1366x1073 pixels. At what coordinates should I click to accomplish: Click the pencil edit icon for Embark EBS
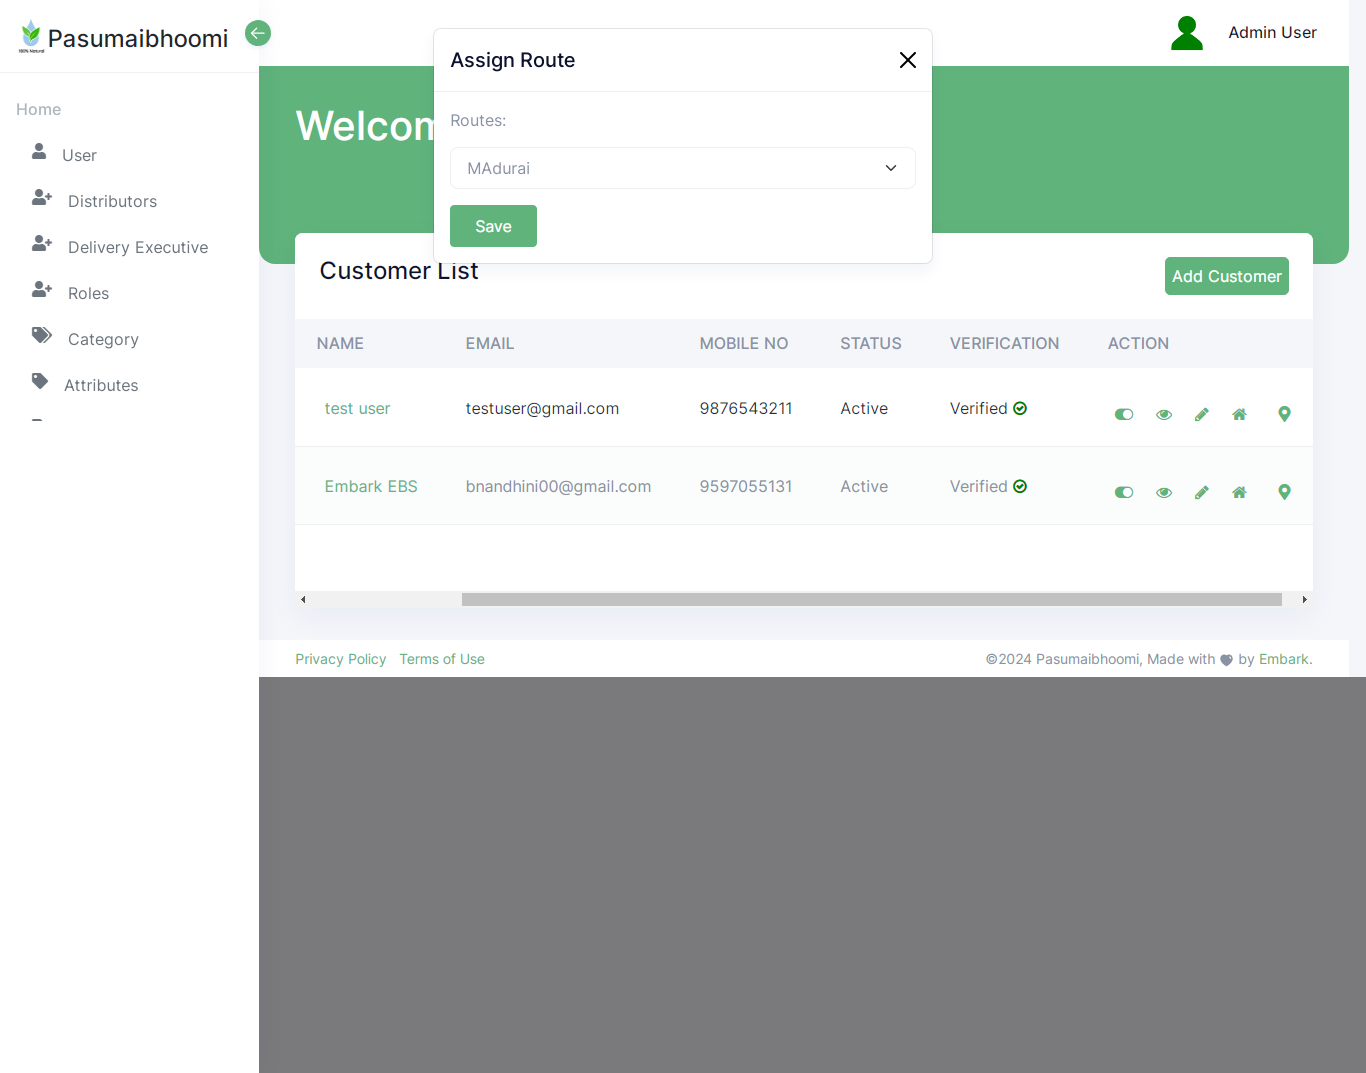pos(1201,492)
